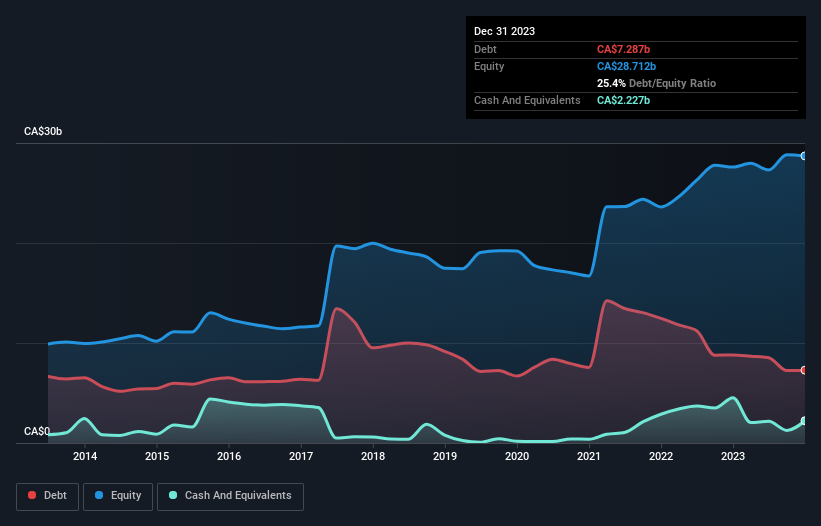Click tooltip Cash And Equivalents row label
This screenshot has height=526, width=821.
click(x=527, y=100)
